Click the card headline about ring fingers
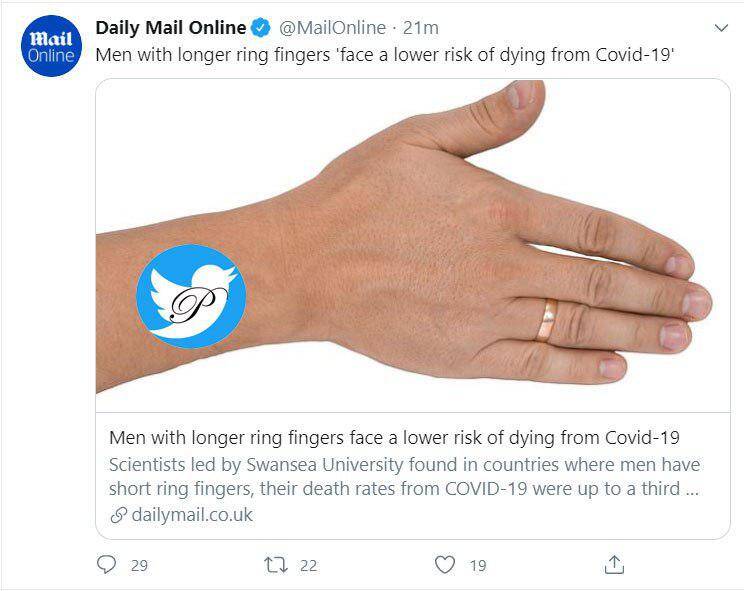This screenshot has height=591, width=744. (x=394, y=437)
